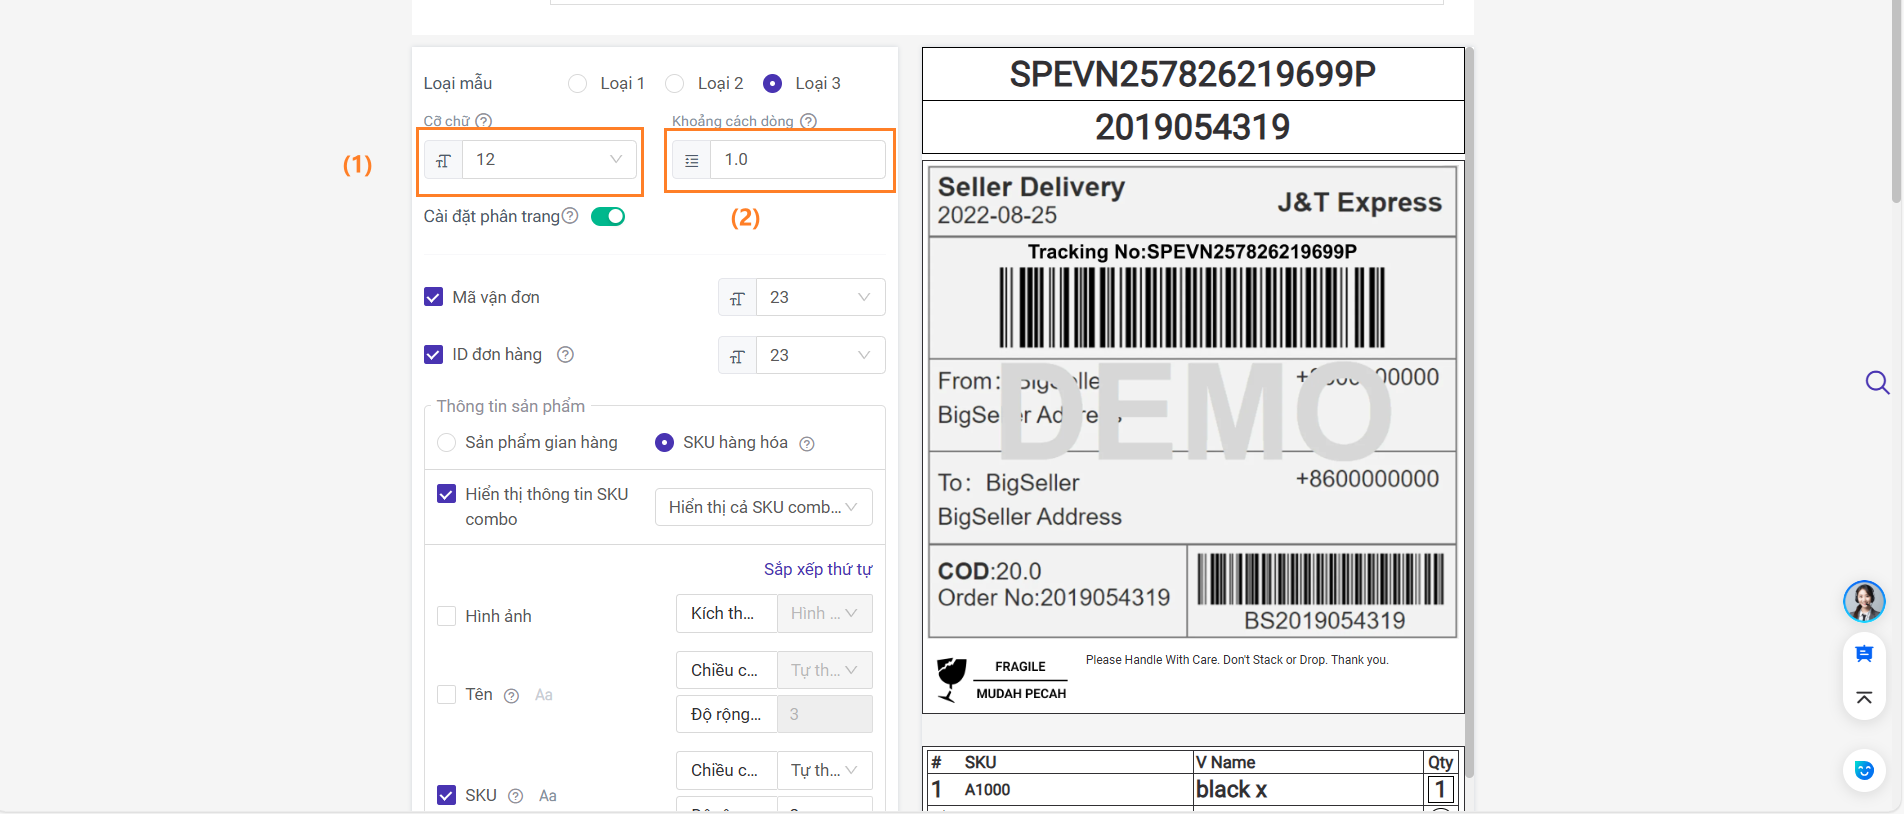The image size is (1904, 814).
Task: Click the Sắp xếp thứ tự link
Action: 817,569
